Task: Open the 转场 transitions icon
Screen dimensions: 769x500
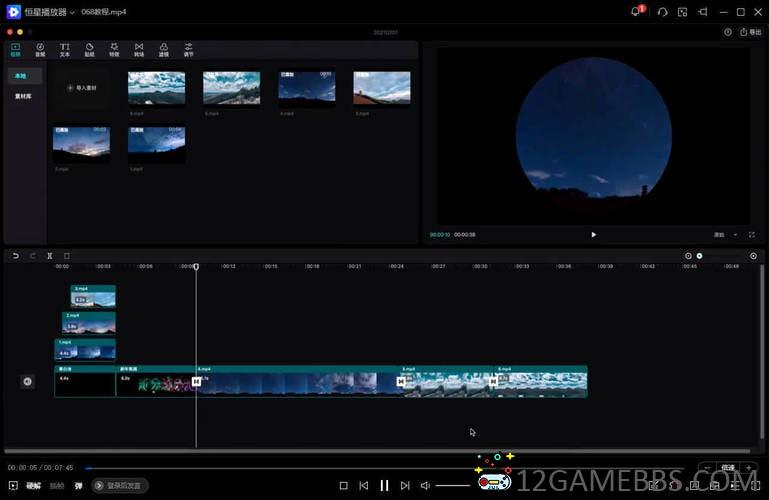Action: (139, 49)
